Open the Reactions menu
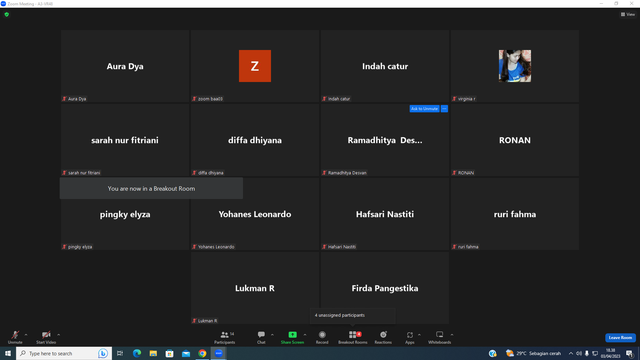640x360 pixels. (383, 337)
